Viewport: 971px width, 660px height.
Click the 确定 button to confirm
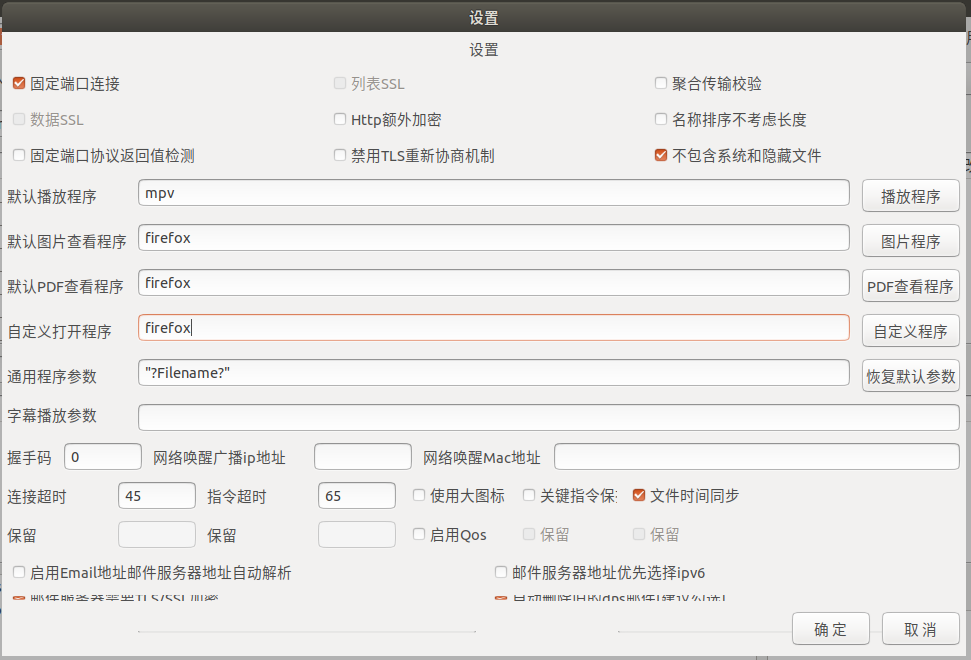point(830,629)
